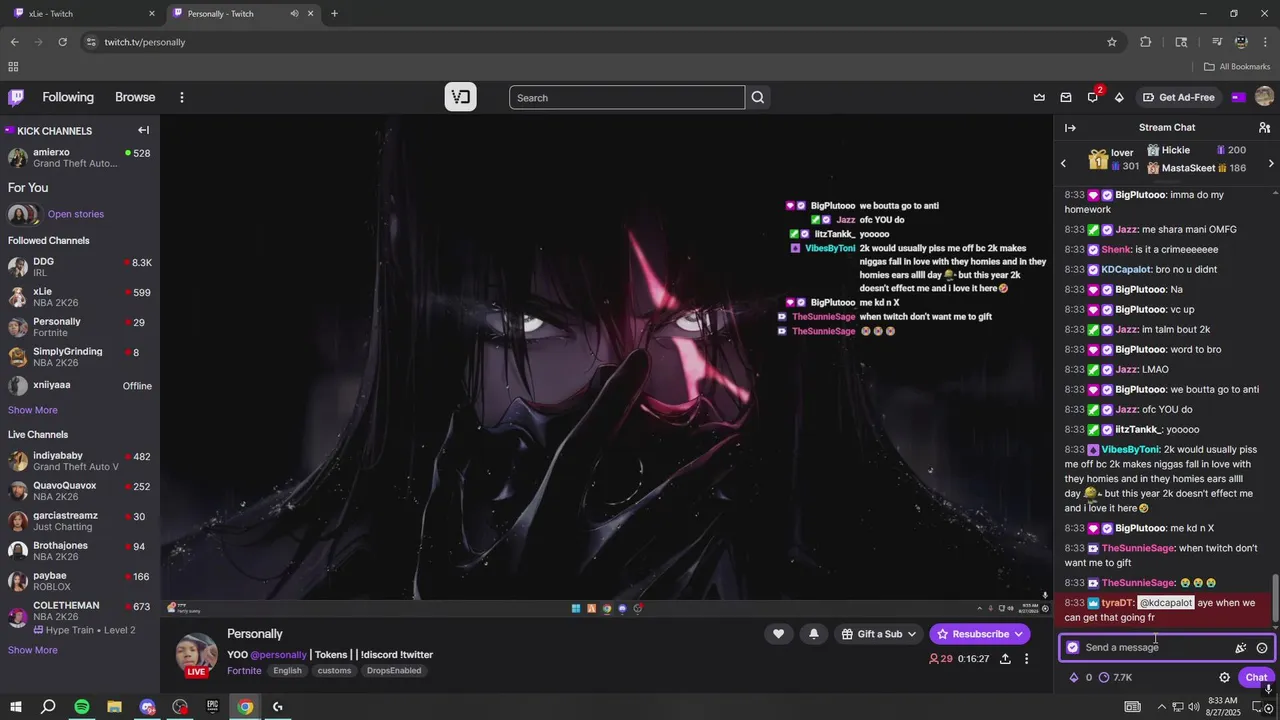
Task: Open a new browser tab
Action: tap(334, 13)
